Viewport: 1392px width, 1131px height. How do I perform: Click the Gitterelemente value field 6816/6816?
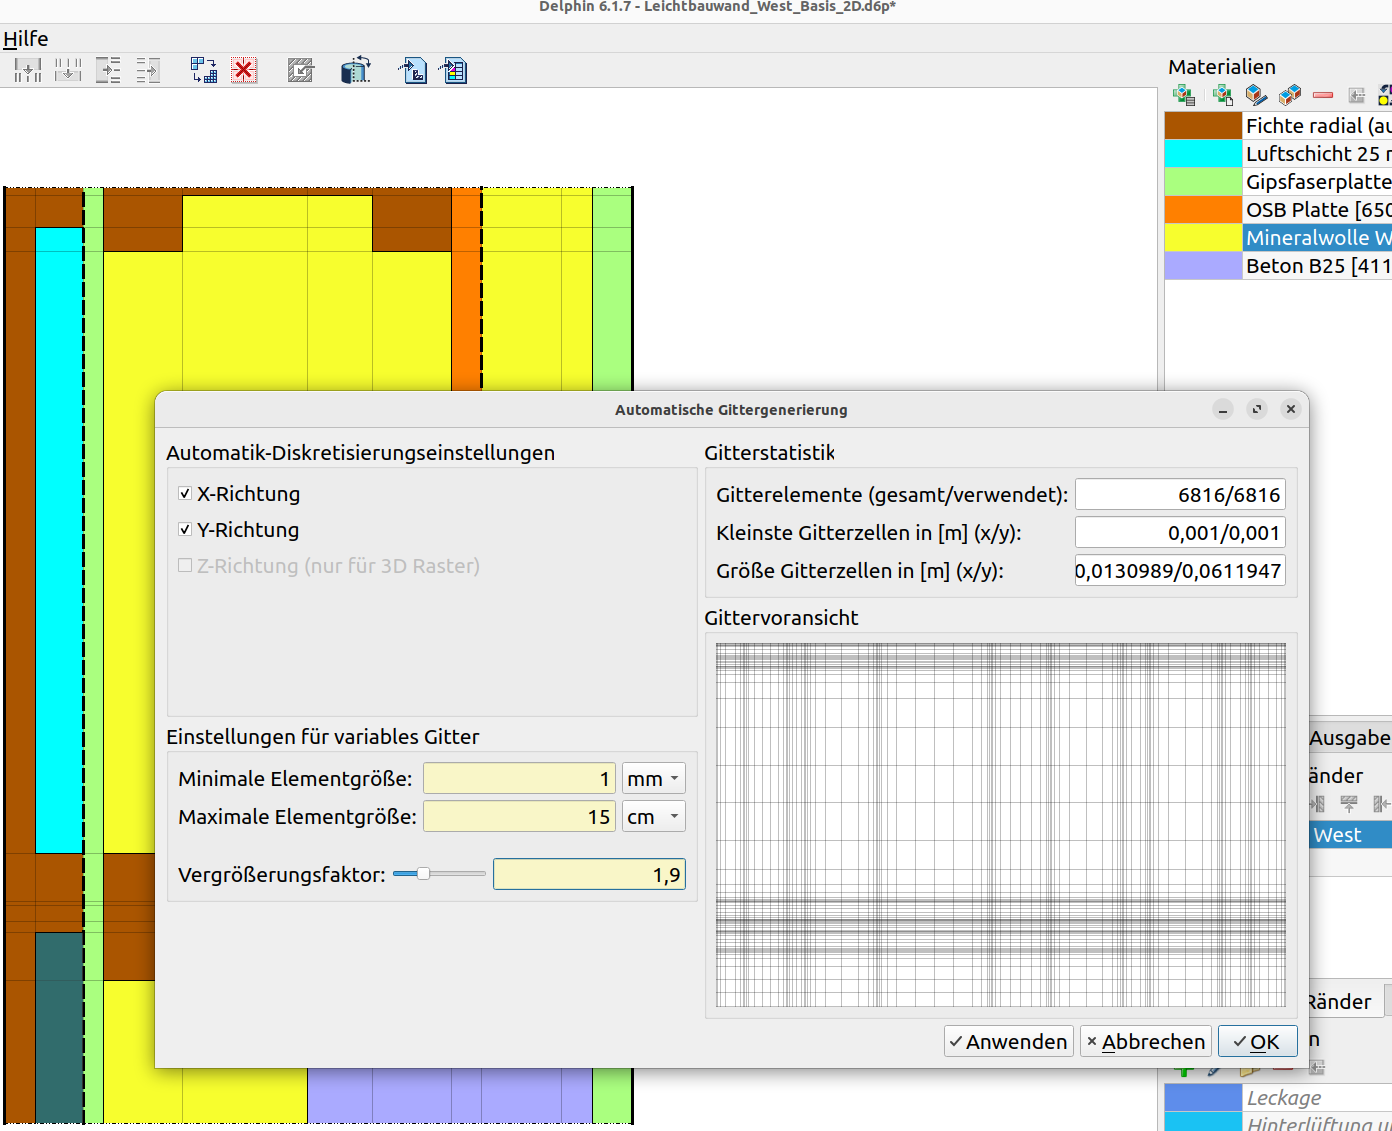pyautogui.click(x=1180, y=494)
